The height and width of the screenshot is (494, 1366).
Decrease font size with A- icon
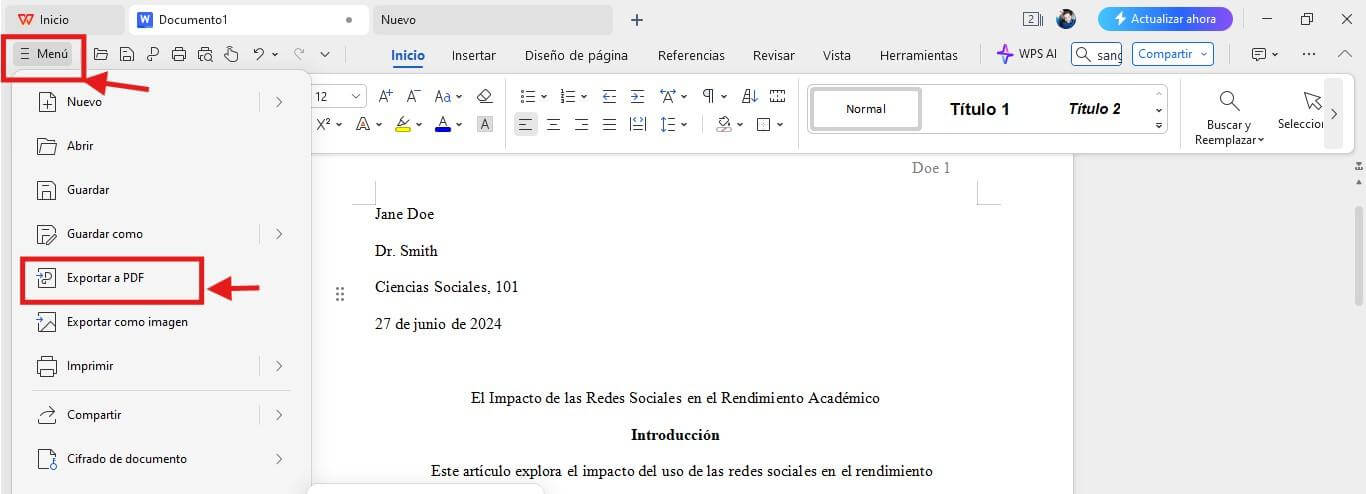coord(414,96)
